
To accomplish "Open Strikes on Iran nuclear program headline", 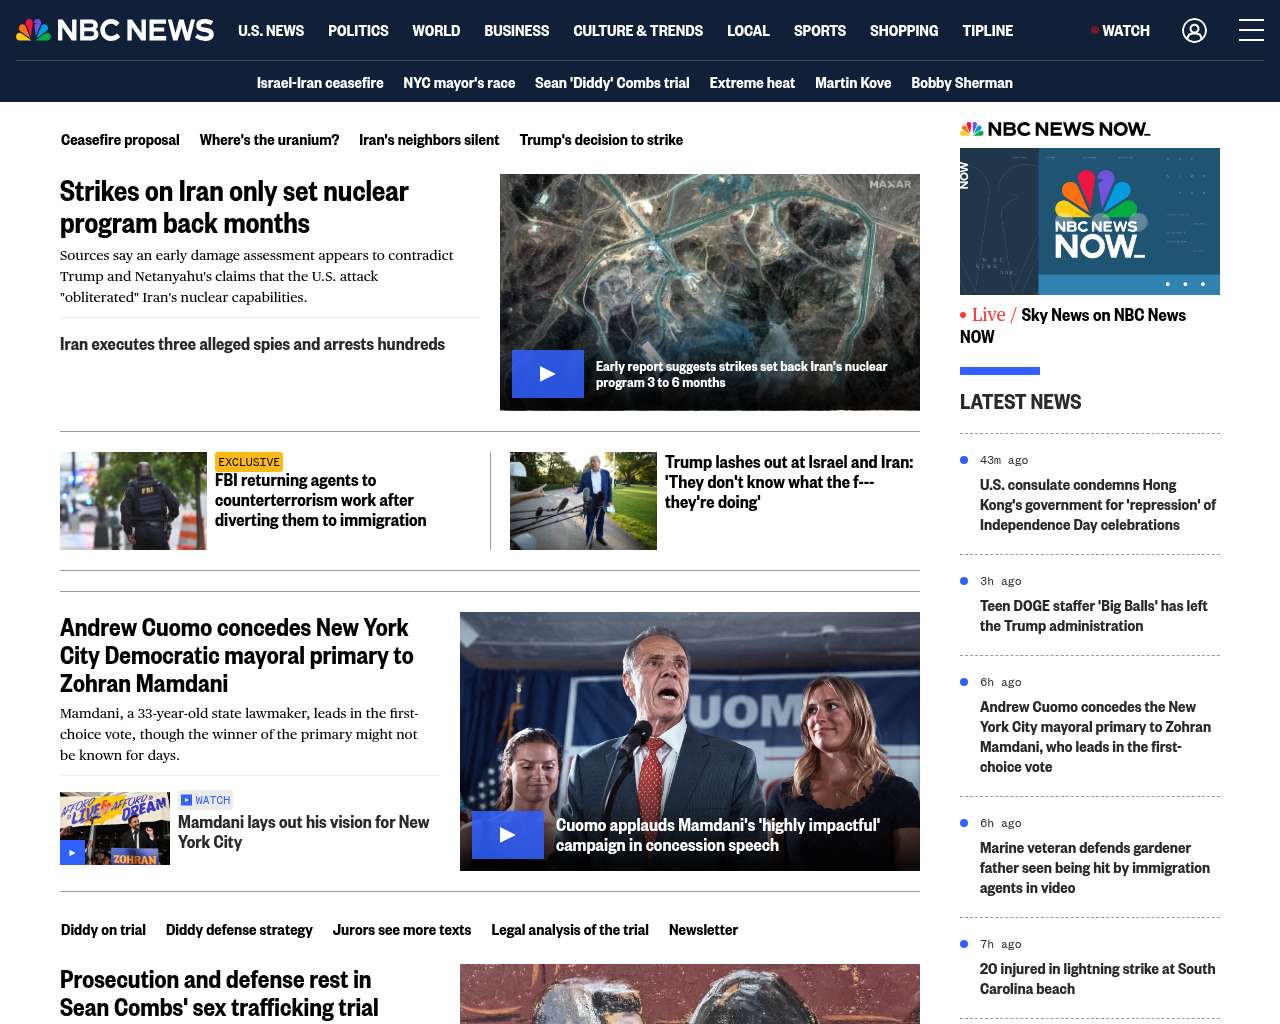I will point(234,207).
